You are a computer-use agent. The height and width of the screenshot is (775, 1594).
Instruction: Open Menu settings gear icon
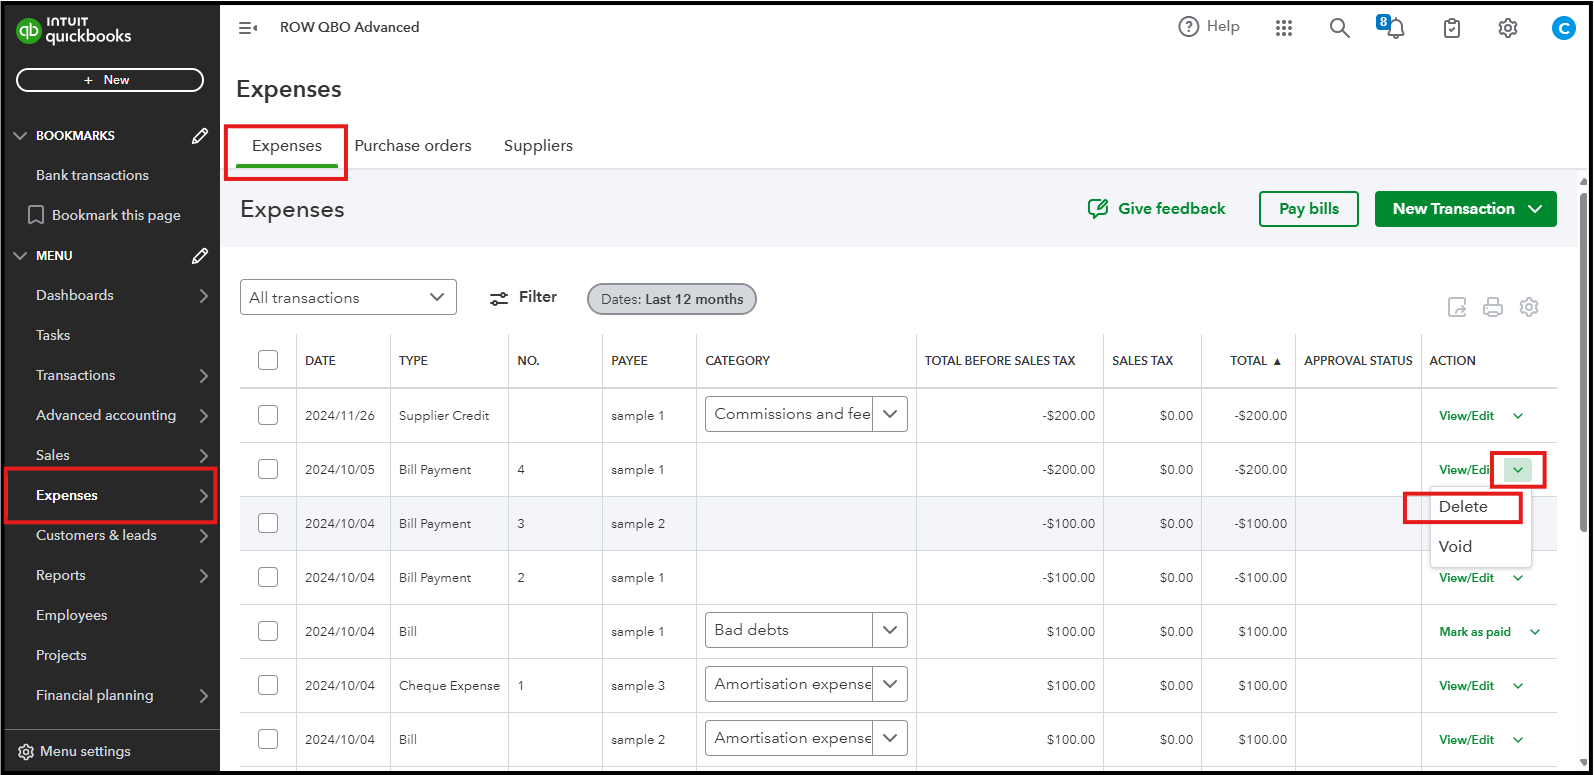click(x=26, y=752)
